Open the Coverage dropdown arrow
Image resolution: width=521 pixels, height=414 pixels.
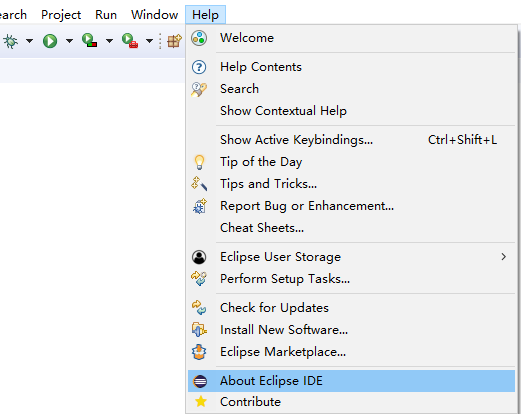click(x=109, y=41)
